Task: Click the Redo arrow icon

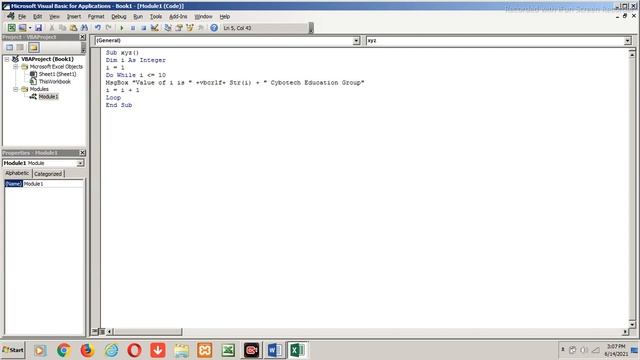Action: click(x=108, y=28)
